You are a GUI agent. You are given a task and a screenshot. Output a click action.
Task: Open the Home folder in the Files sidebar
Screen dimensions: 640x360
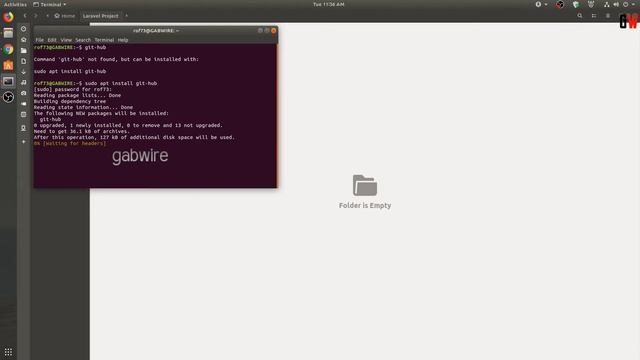[x=24, y=40]
